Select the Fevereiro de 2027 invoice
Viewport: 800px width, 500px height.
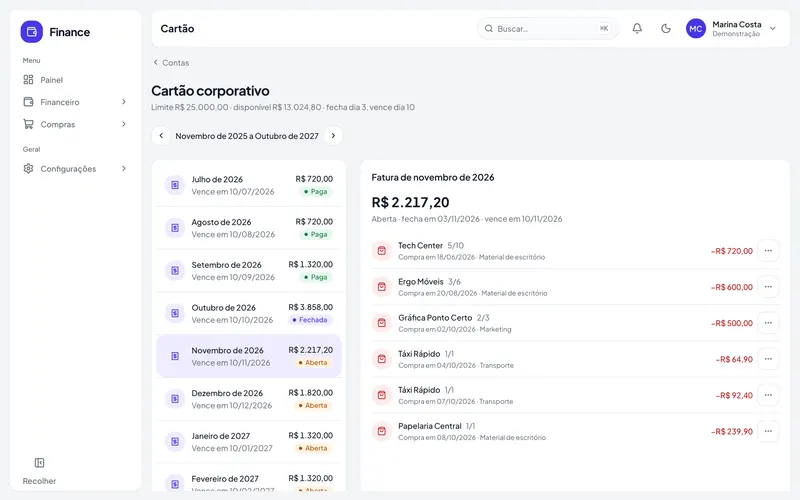click(248, 479)
